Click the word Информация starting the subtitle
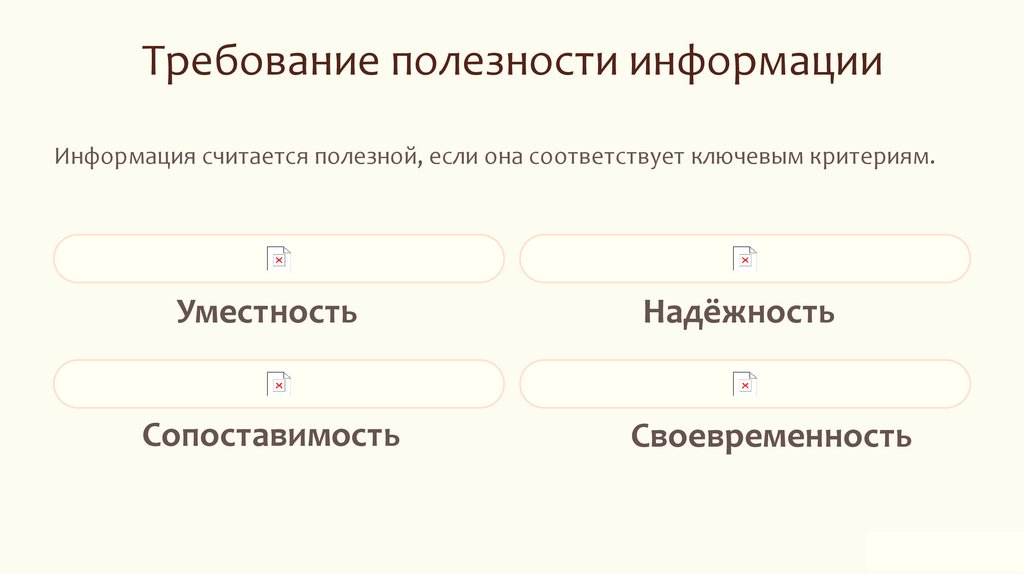This screenshot has height=574, width=1024. coord(124,158)
